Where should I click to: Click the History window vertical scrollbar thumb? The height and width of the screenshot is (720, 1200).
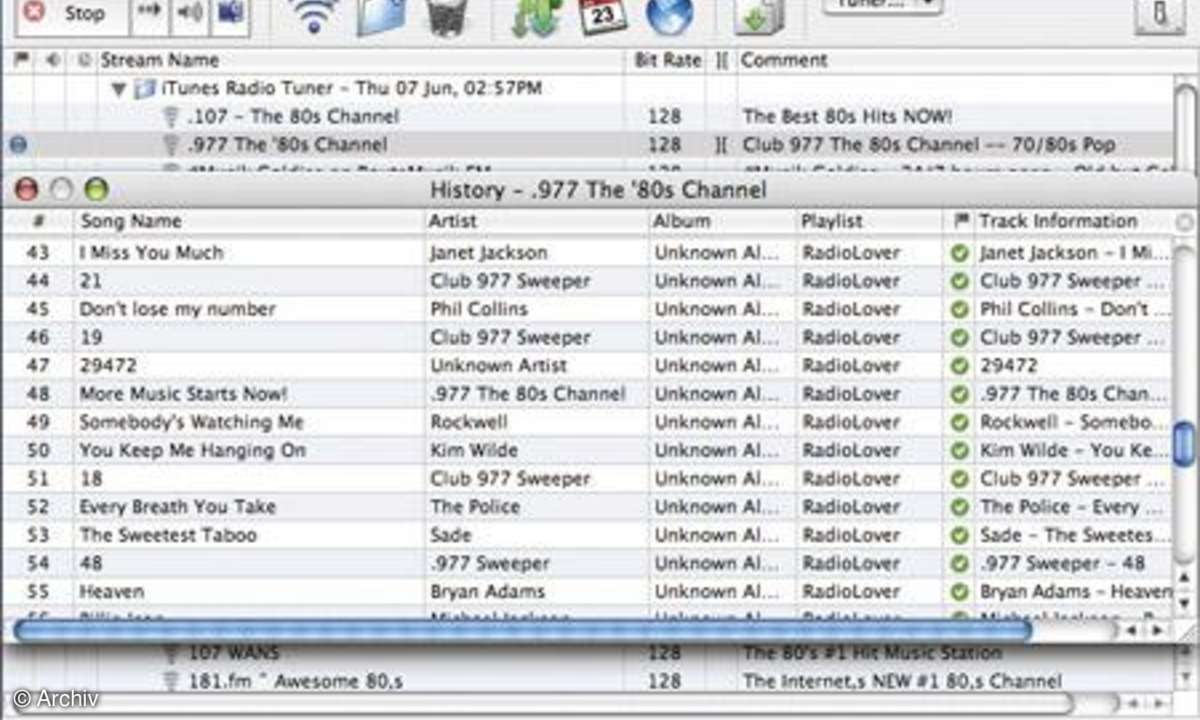pos(1184,444)
